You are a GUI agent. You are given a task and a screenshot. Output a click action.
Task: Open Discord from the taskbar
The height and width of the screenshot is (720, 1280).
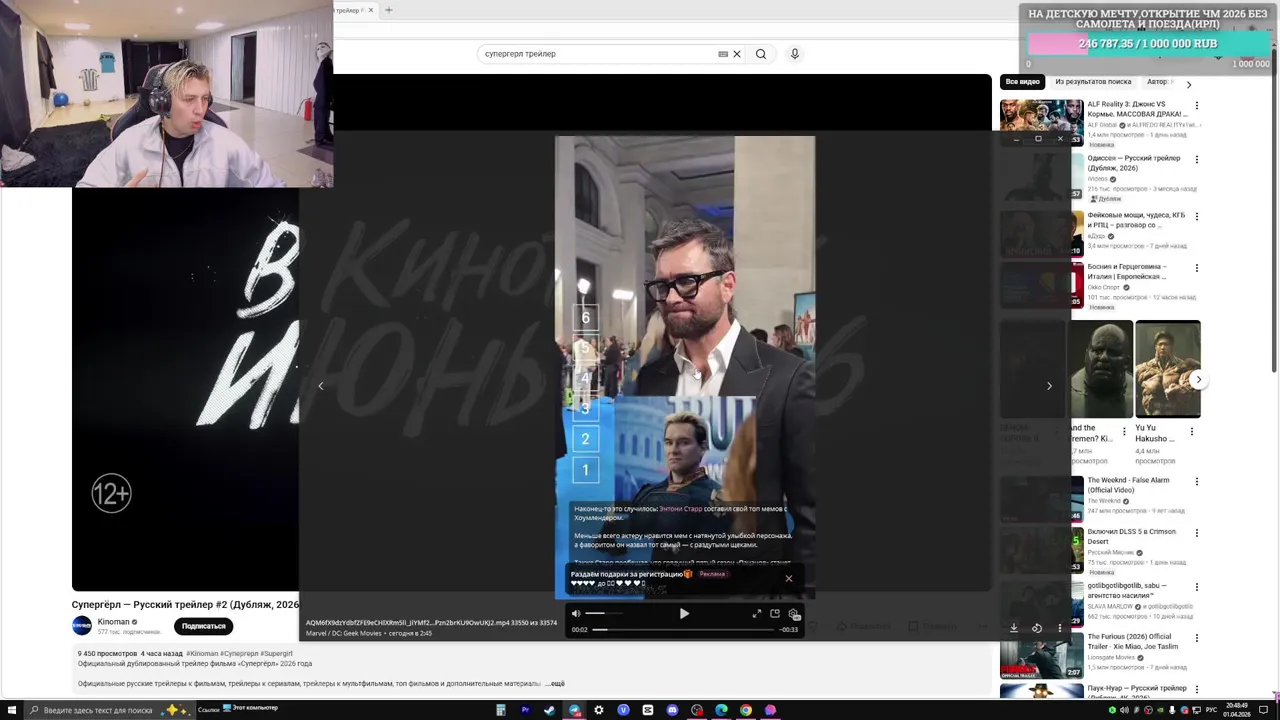click(x=672, y=710)
